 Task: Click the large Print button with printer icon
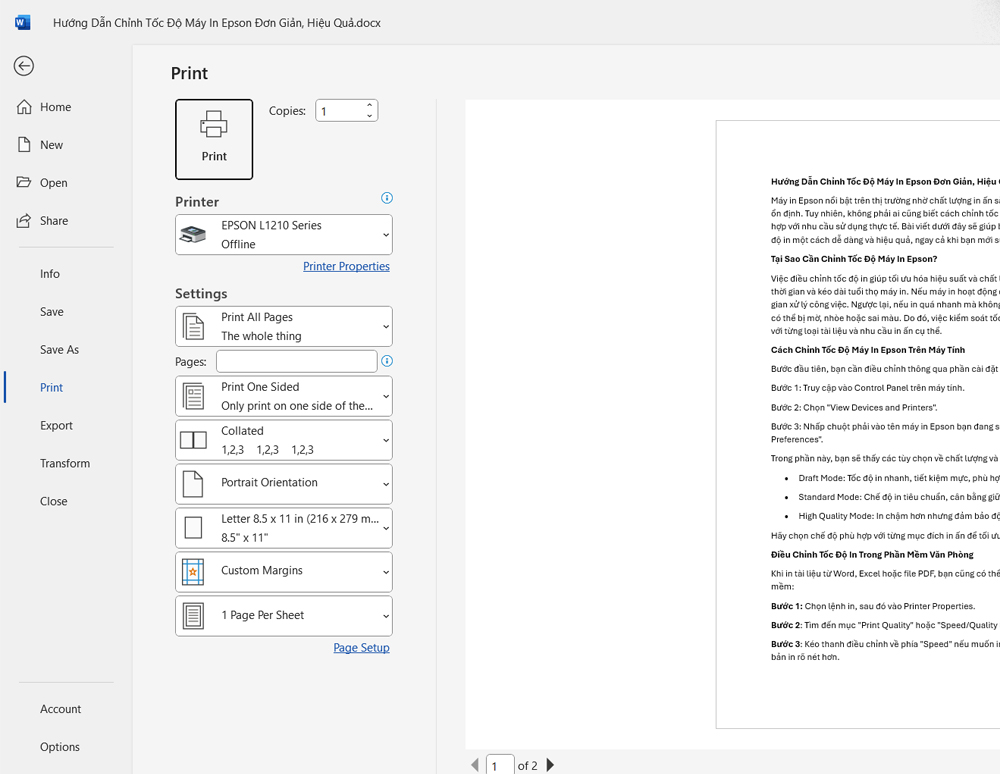[214, 139]
